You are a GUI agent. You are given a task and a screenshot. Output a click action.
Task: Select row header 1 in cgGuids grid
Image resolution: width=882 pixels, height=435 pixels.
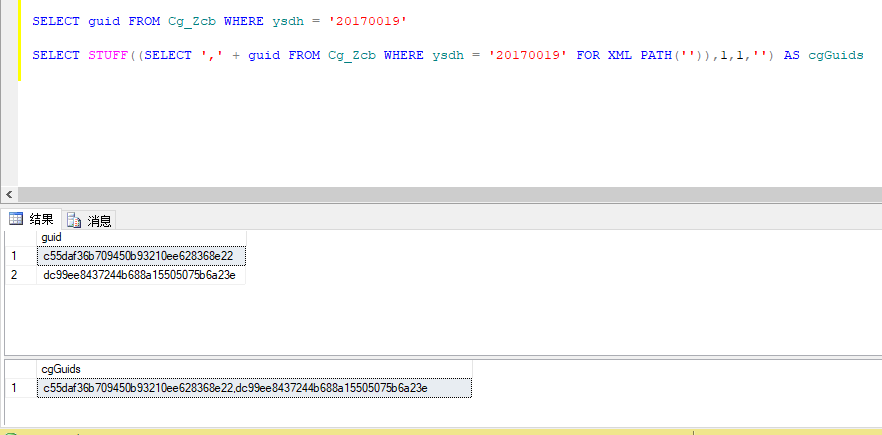click(x=21, y=388)
